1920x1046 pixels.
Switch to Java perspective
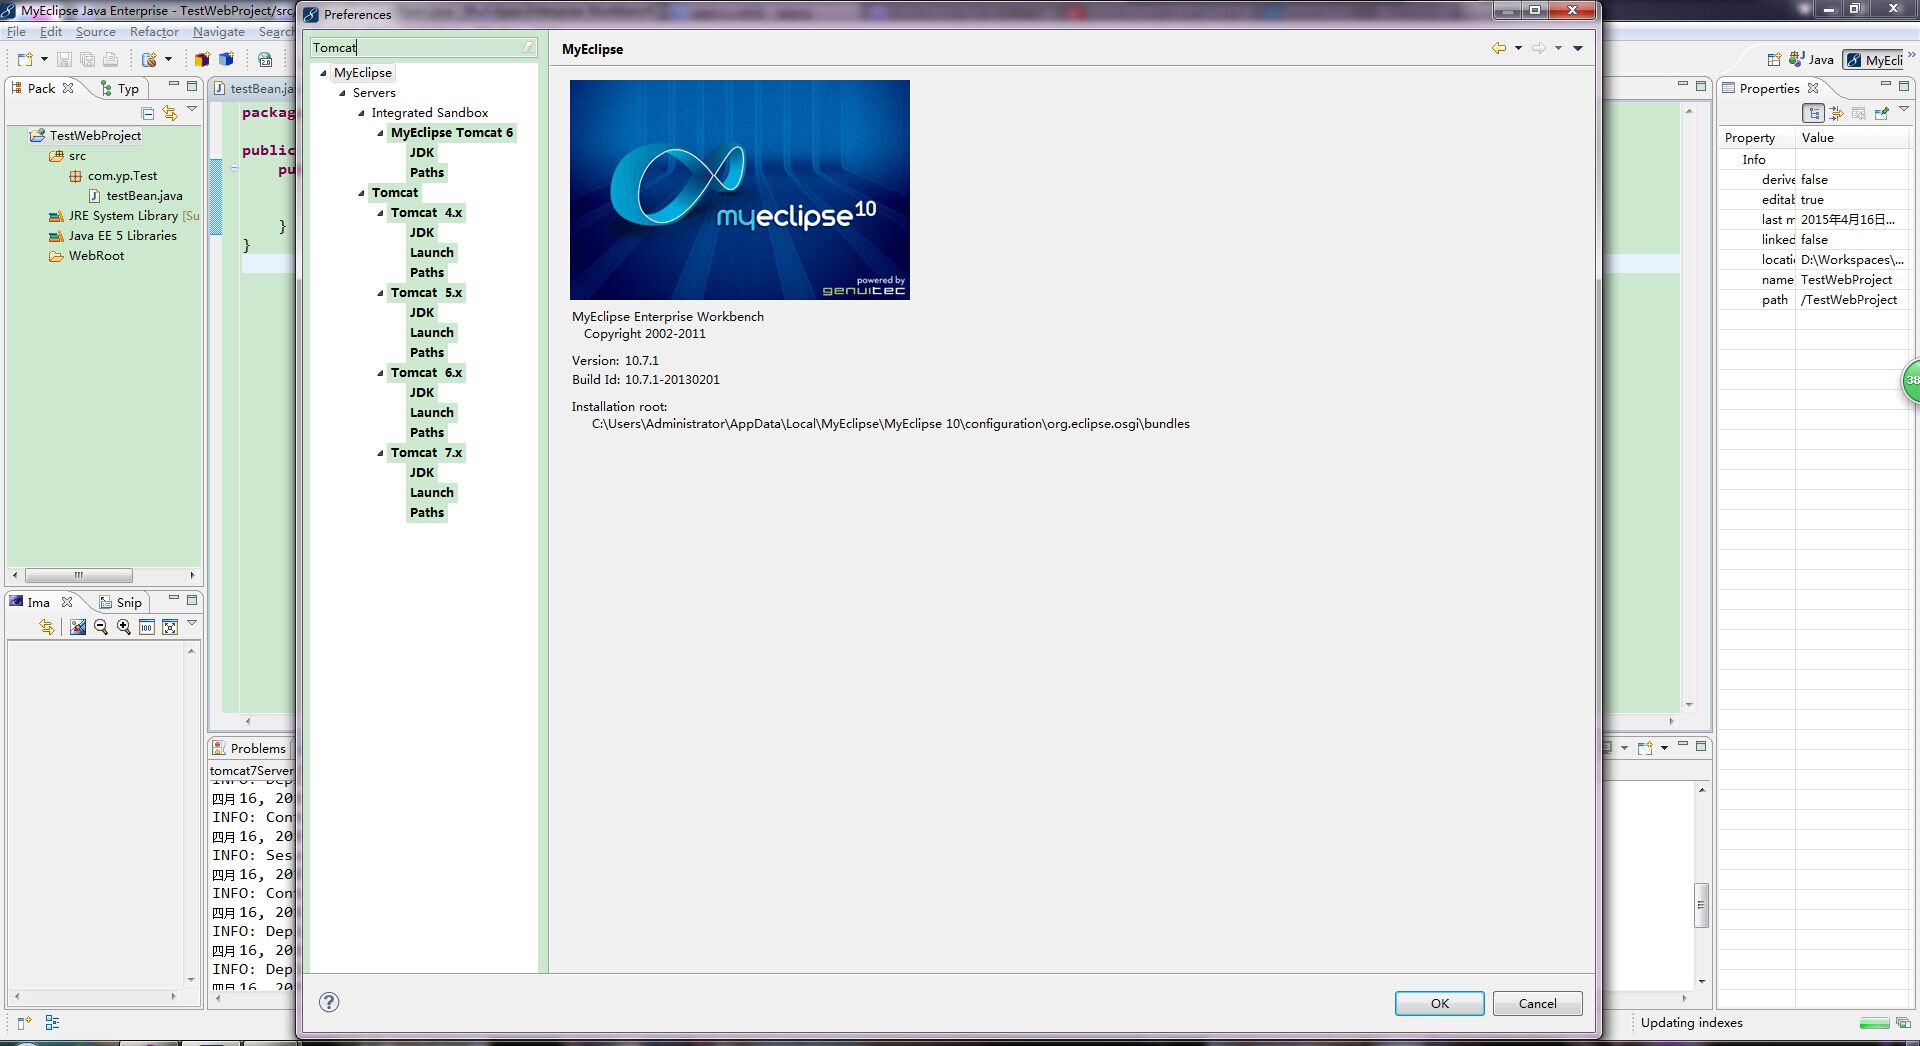pyautogui.click(x=1812, y=60)
